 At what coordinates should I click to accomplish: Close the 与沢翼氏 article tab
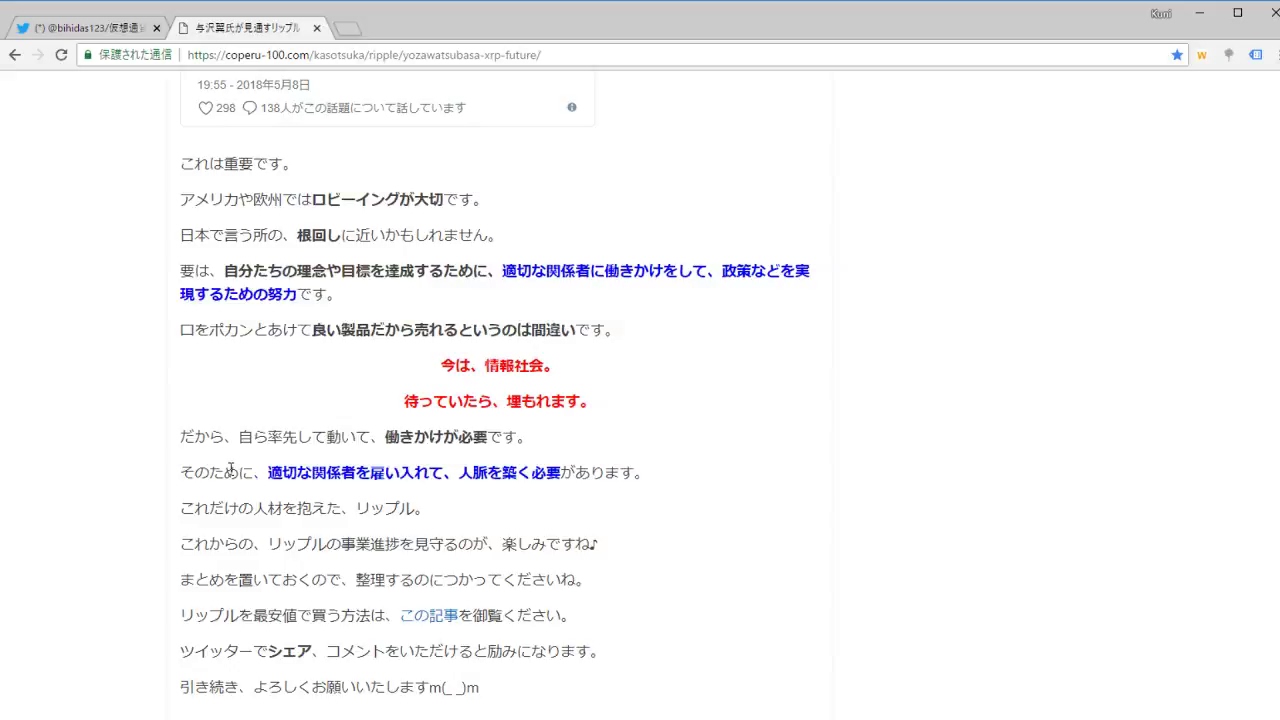pos(317,28)
